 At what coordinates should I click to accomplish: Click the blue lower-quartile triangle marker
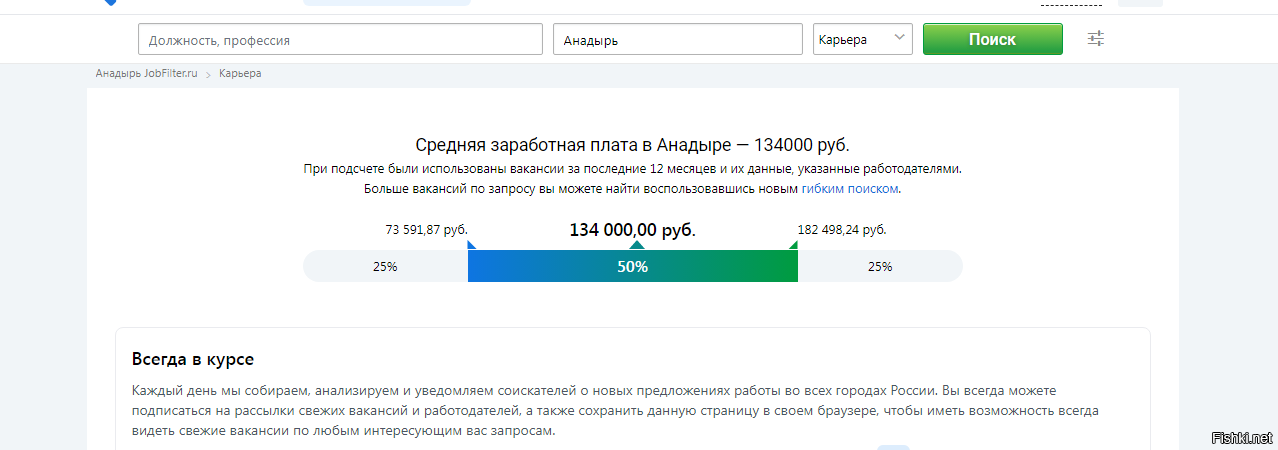click(x=471, y=246)
